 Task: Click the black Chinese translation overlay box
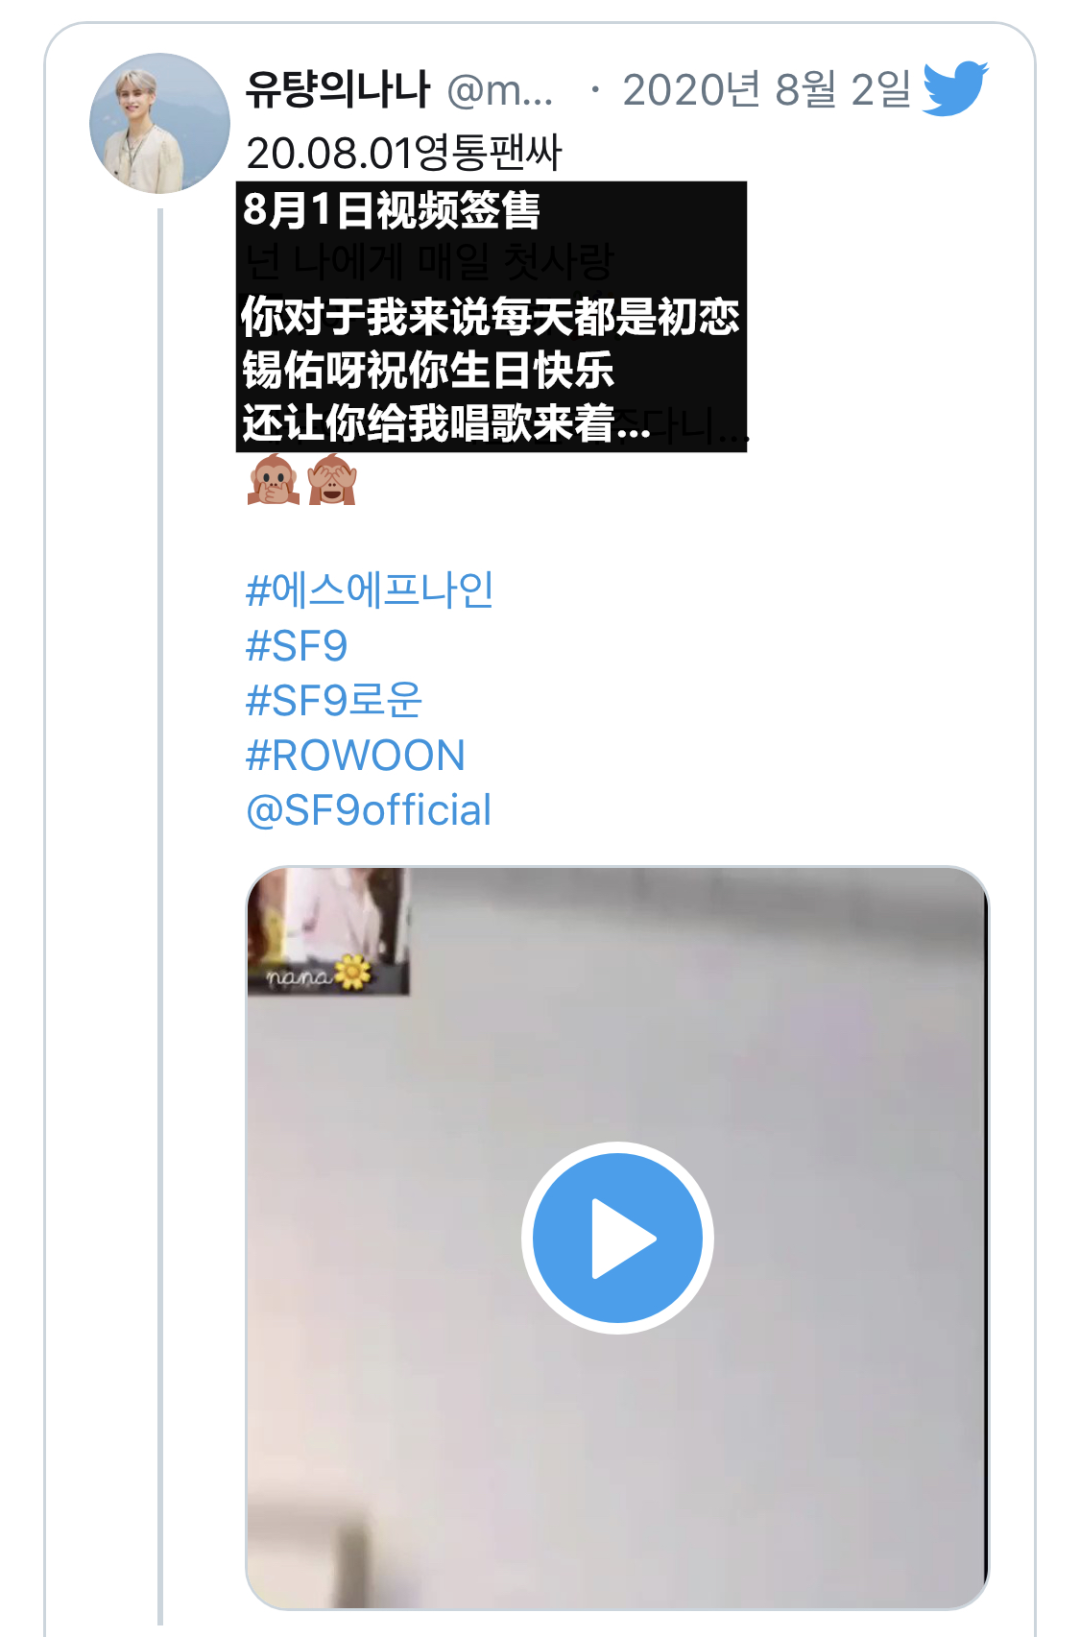click(491, 317)
